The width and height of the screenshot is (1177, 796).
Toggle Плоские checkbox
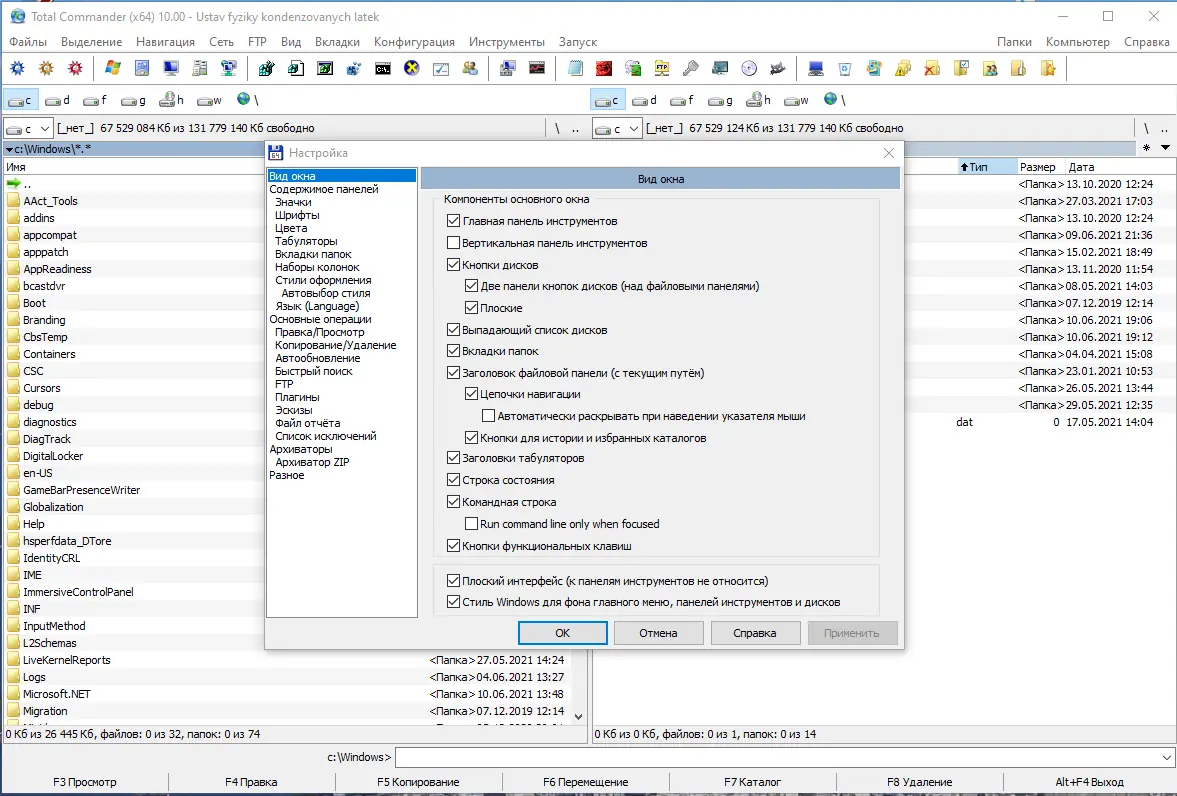(x=471, y=307)
